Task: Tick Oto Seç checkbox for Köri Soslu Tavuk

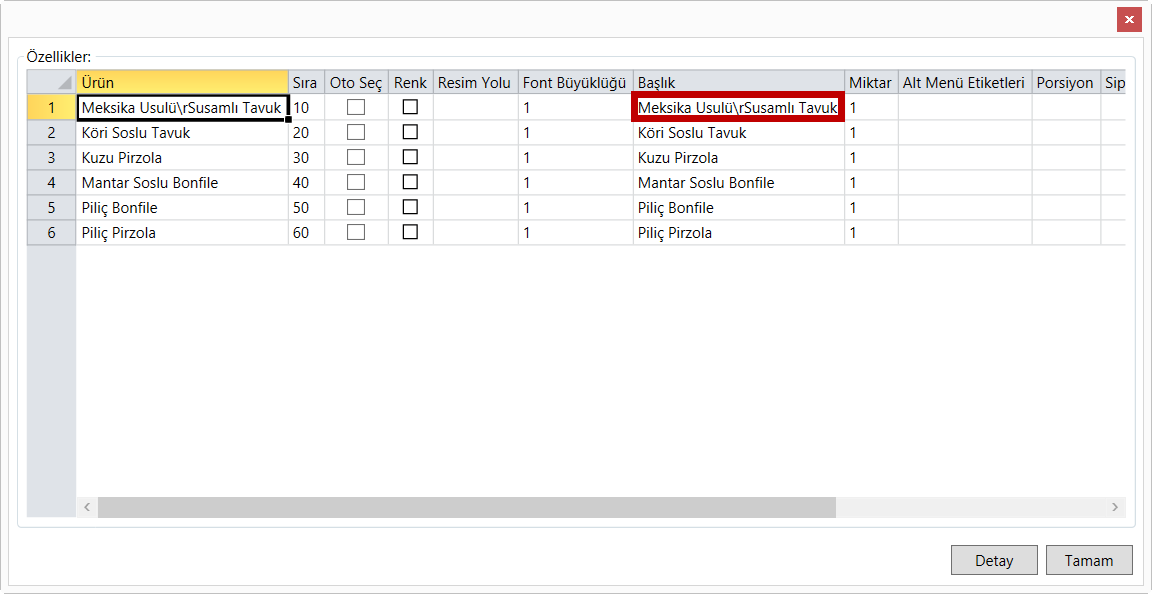Action: point(356,132)
